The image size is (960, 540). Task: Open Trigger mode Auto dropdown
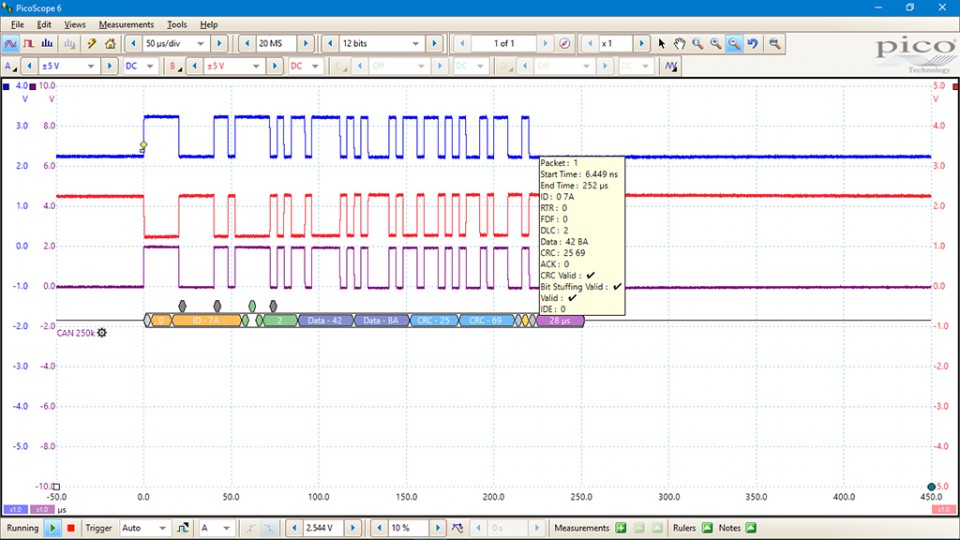[163, 528]
